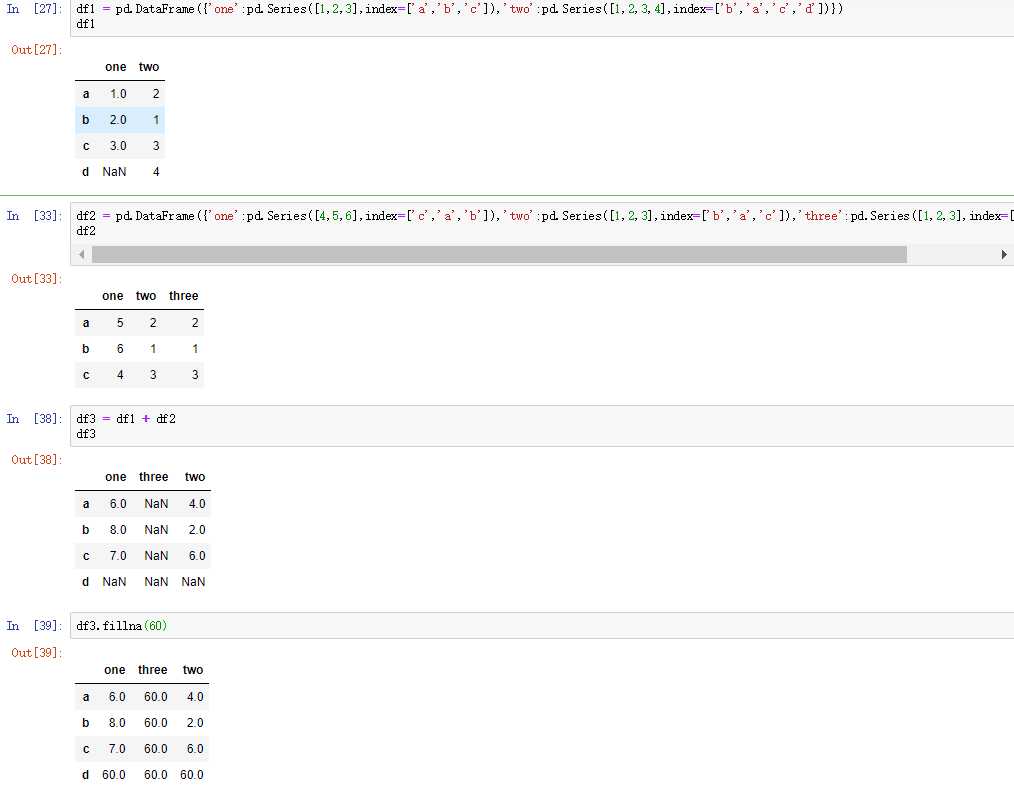Click the Out[38] output prompt
Image resolution: width=1014 pixels, height=790 pixels.
coord(36,460)
